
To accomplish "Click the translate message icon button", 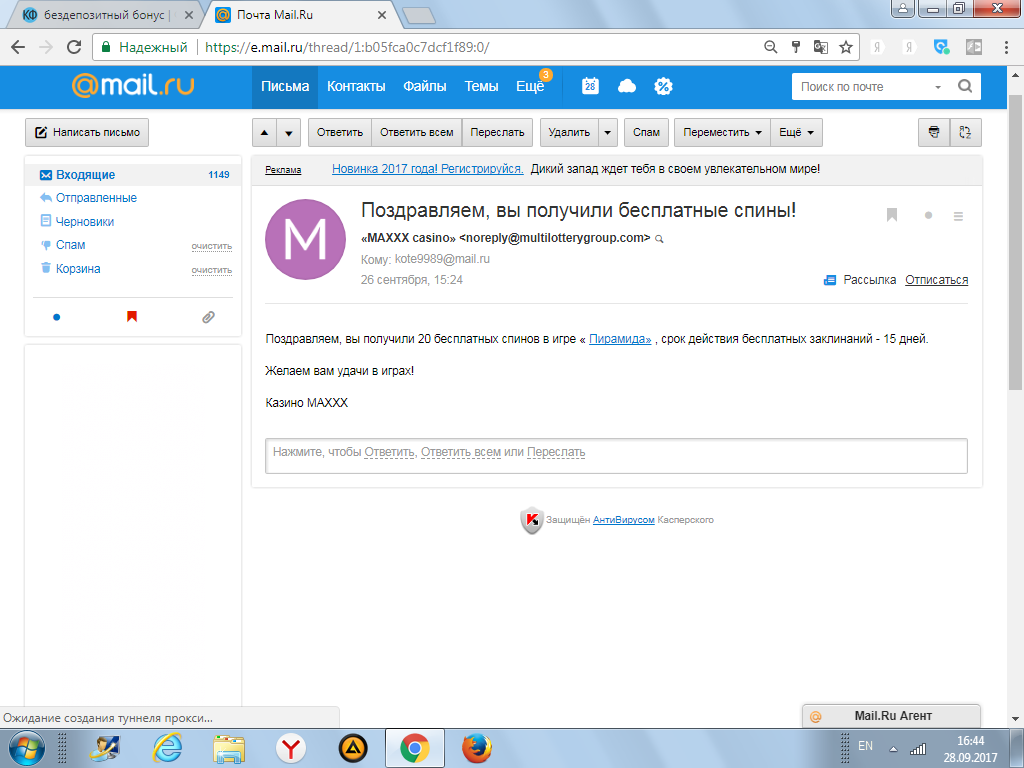I will pyautogui.click(x=965, y=132).
